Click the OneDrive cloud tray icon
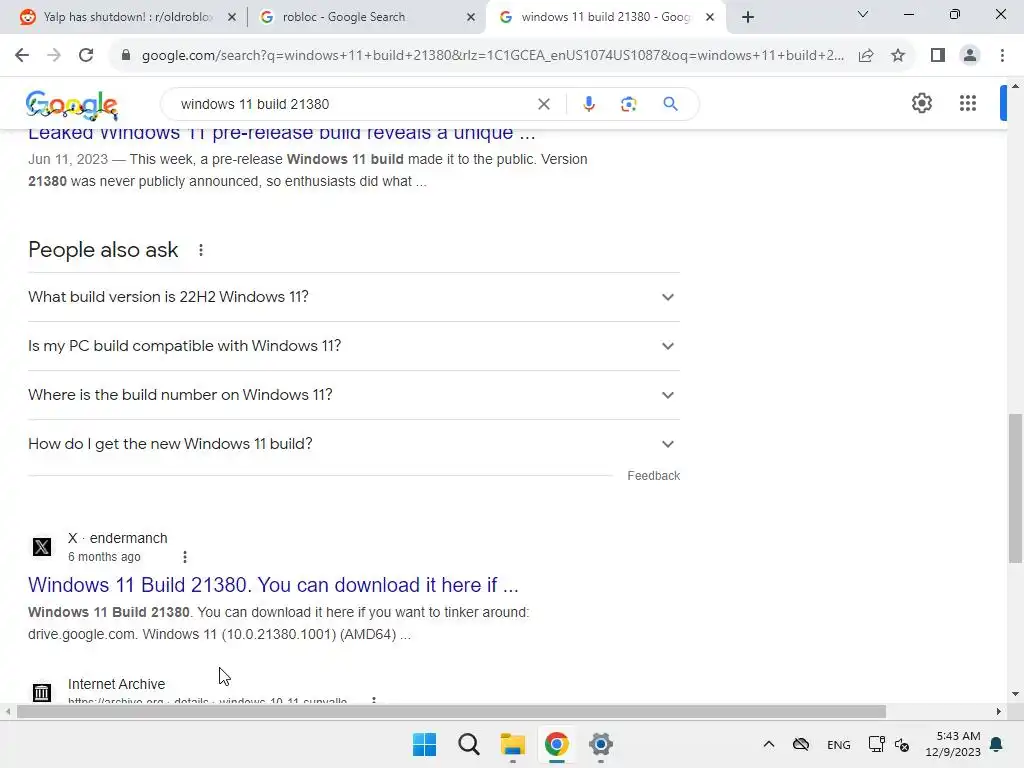This screenshot has width=1024, height=768. (x=801, y=744)
